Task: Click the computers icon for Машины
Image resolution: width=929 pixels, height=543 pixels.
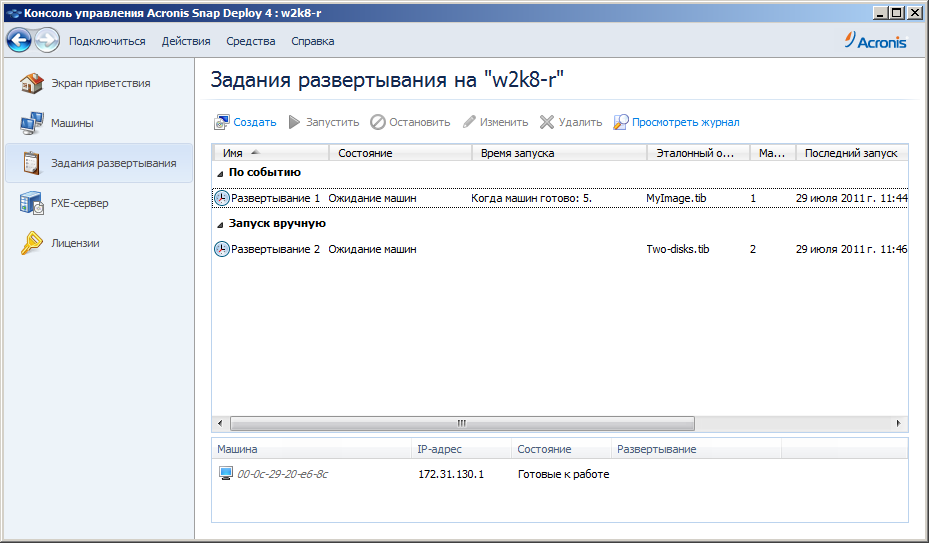Action: pos(31,123)
